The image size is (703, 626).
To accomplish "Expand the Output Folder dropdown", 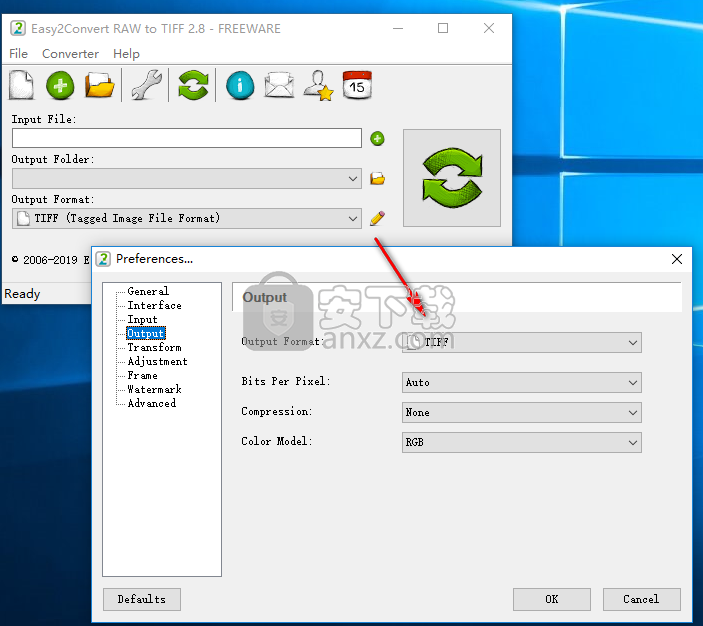I will pyautogui.click(x=353, y=178).
